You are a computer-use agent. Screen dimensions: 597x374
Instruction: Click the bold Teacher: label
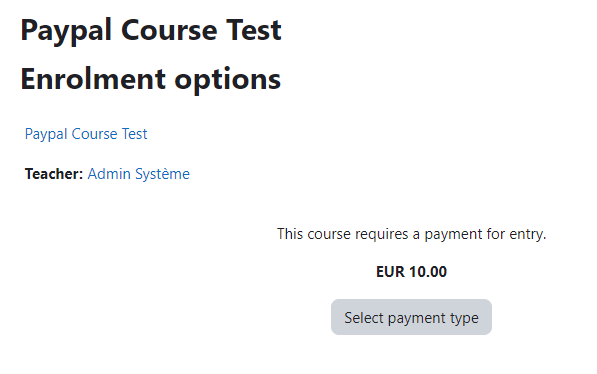(x=54, y=174)
